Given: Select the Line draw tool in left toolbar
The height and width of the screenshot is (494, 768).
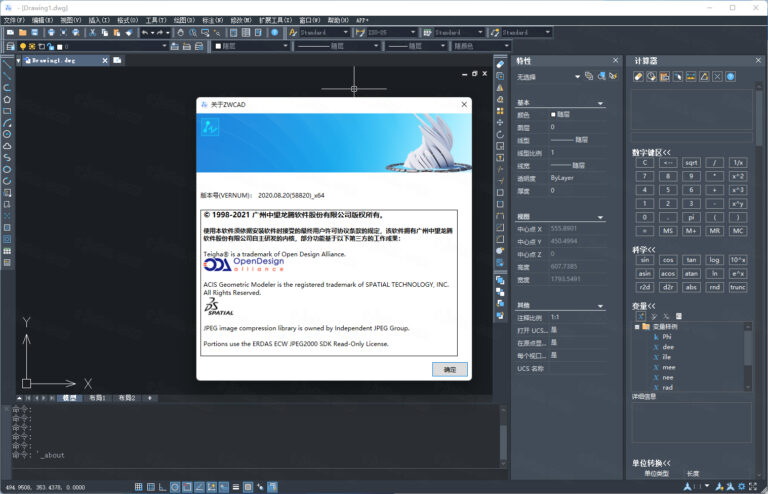Looking at the screenshot, I should point(7,64).
